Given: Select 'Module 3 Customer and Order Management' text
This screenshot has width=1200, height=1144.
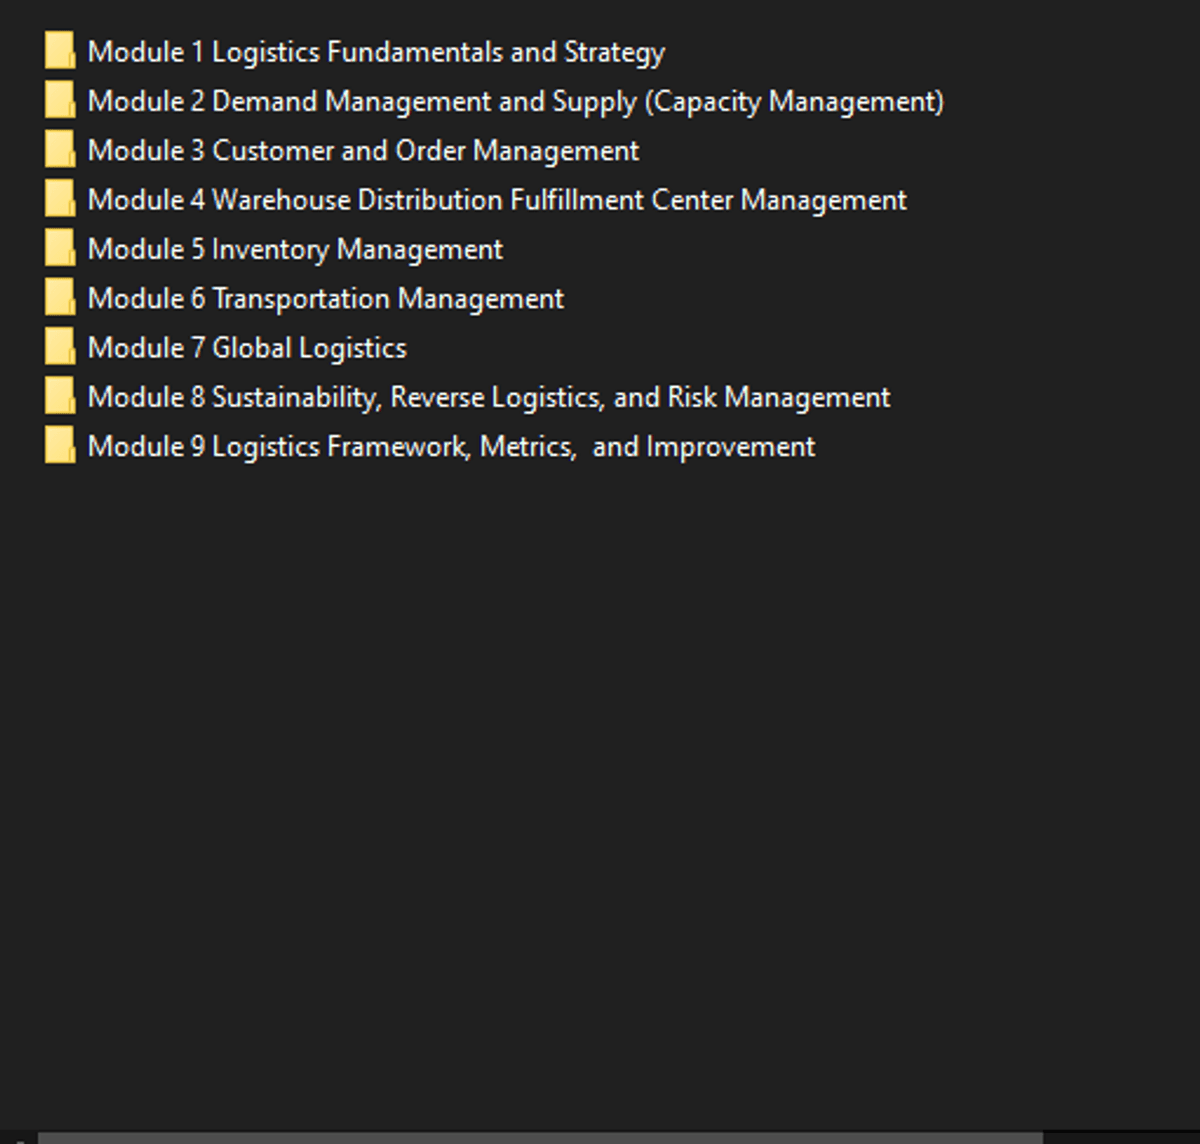Looking at the screenshot, I should pos(363,151).
